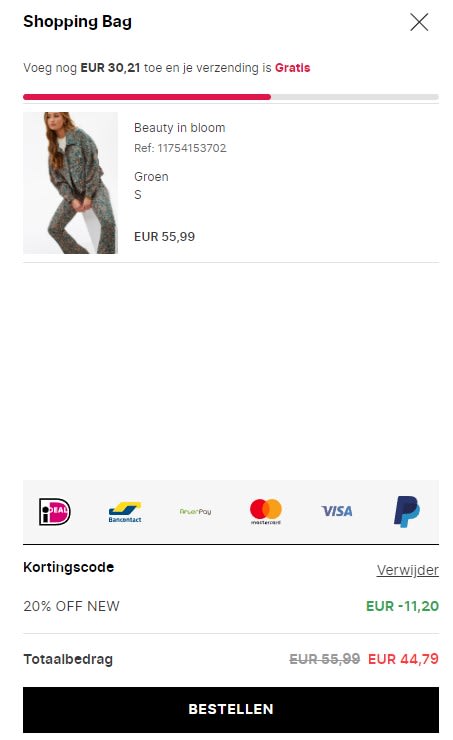The width and height of the screenshot is (453, 740).
Task: Click the Mastercard logo icon
Action: tap(266, 512)
